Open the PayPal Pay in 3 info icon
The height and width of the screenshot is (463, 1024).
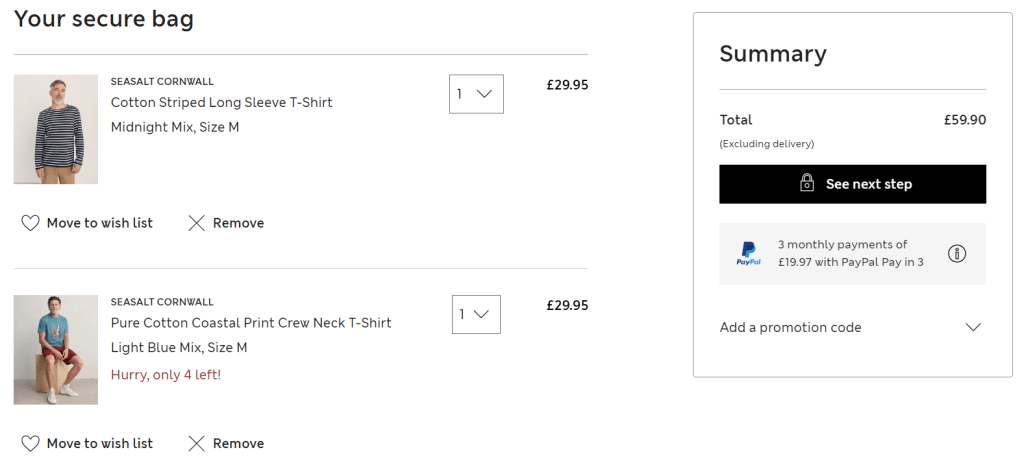[x=957, y=253]
